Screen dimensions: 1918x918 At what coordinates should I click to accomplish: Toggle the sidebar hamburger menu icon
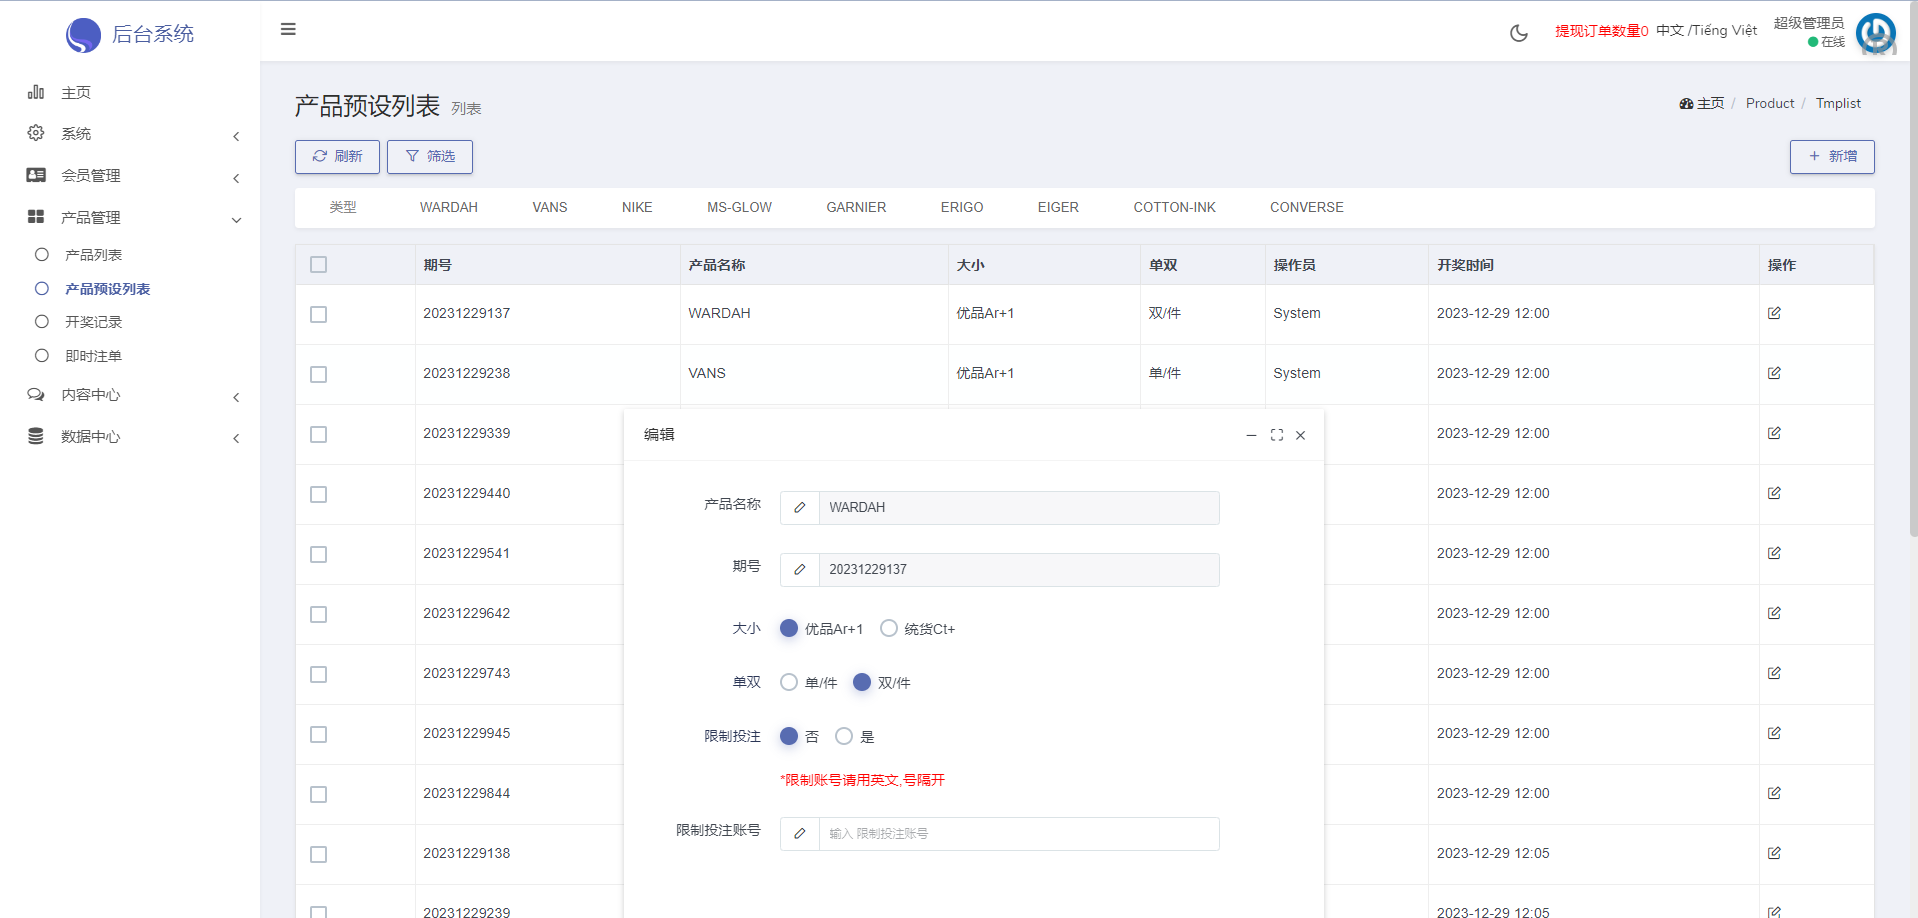[x=288, y=29]
